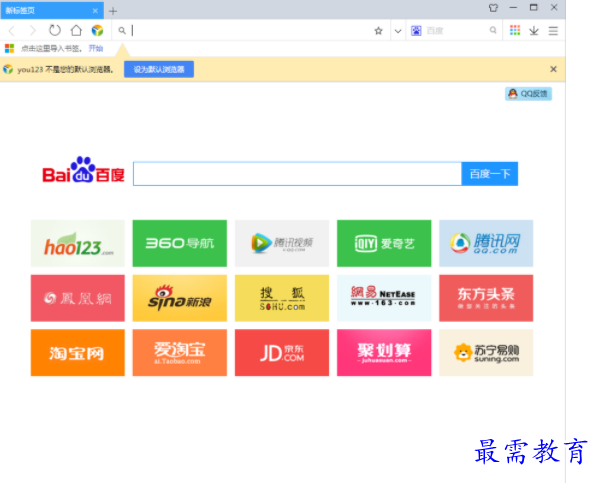
Task: Focus the Baidu search input field
Action: (297, 174)
